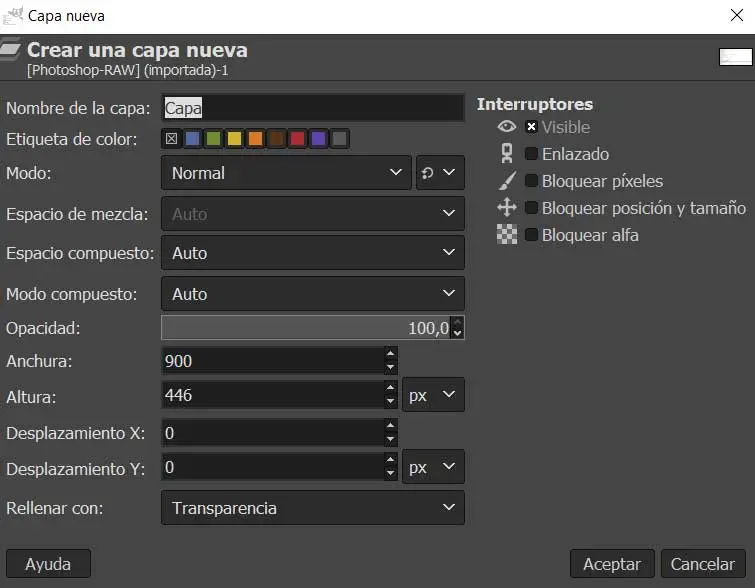Click the Cancelar button

pyautogui.click(x=702, y=564)
